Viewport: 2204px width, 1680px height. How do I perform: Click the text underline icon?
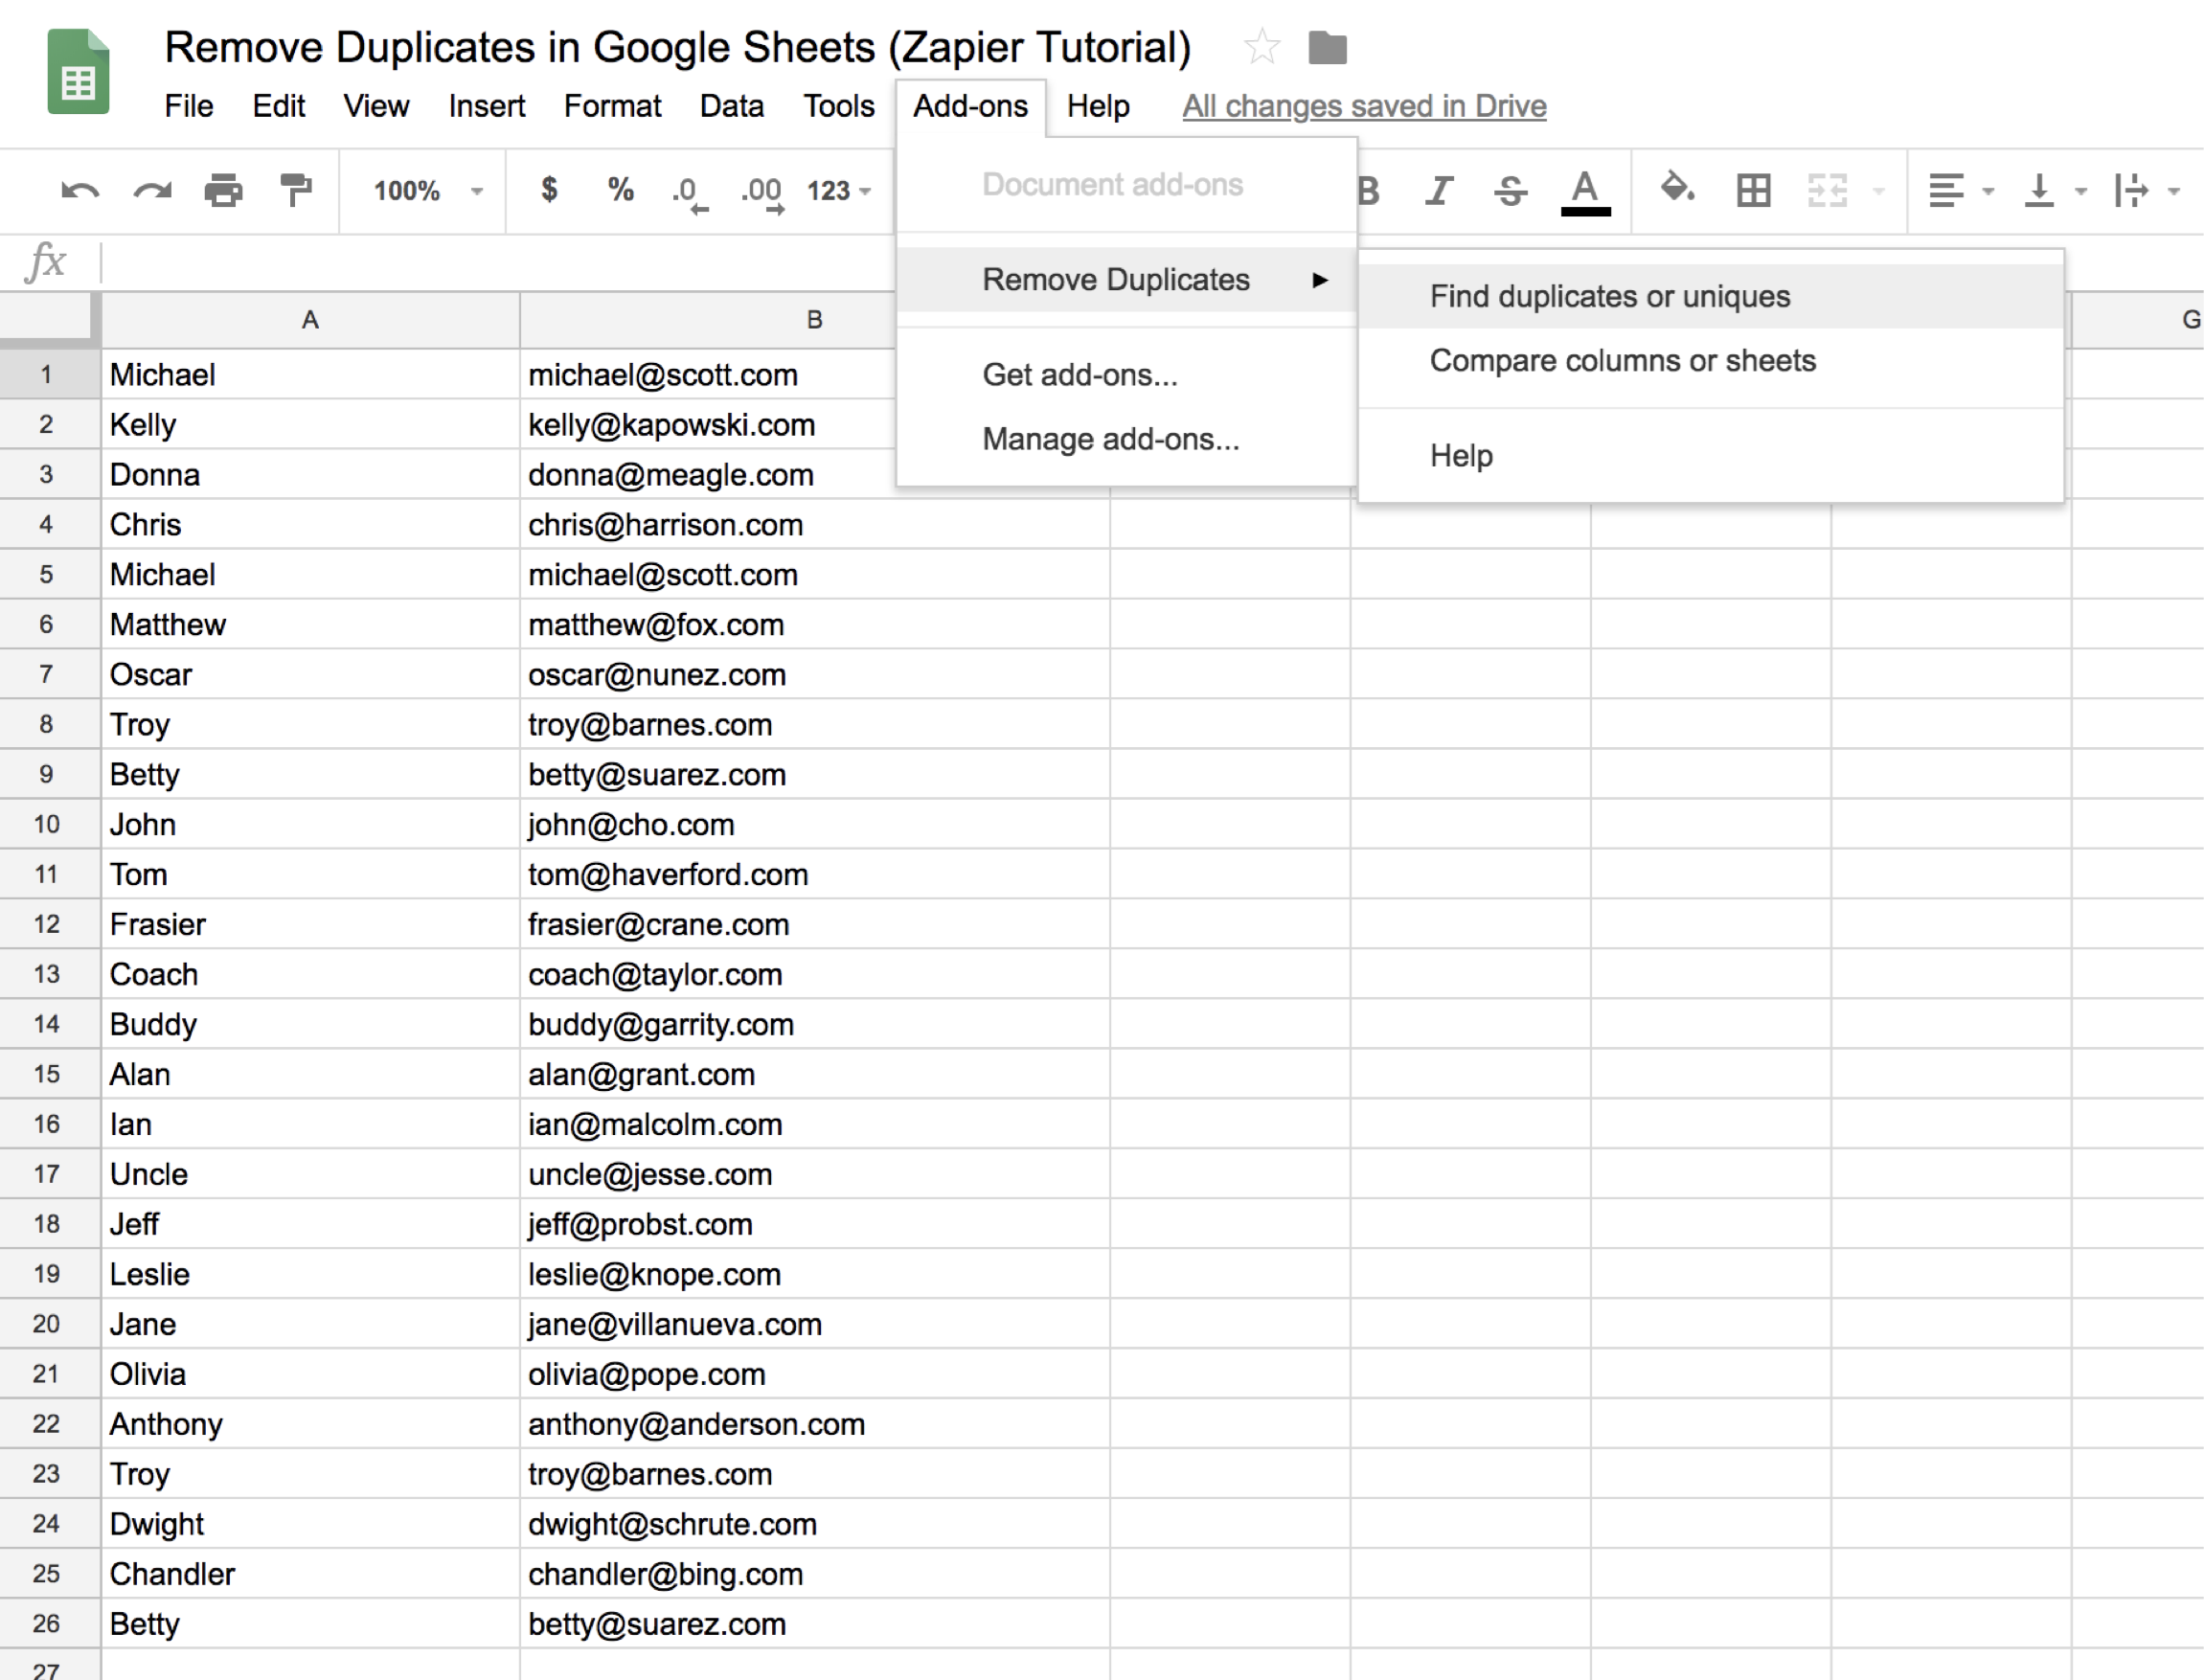click(1581, 189)
